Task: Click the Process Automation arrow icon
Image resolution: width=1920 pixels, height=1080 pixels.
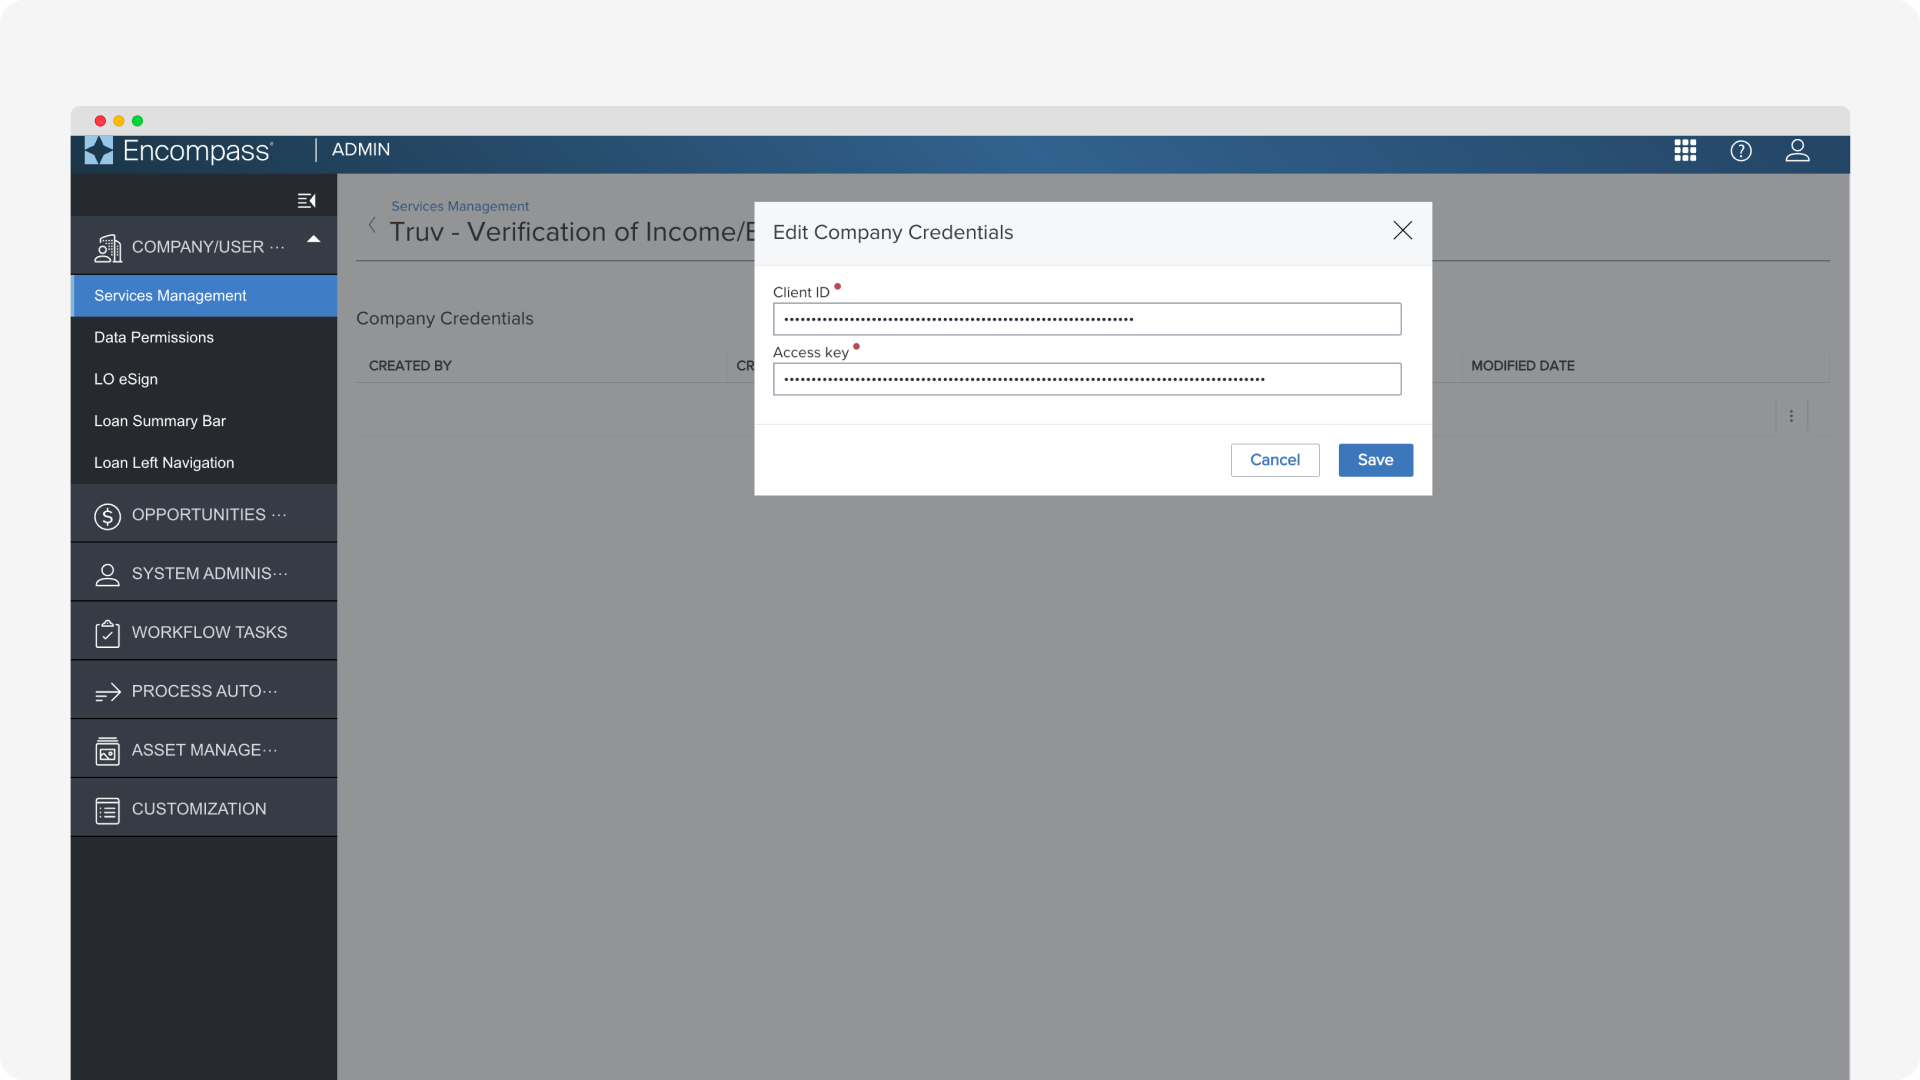Action: click(x=107, y=692)
